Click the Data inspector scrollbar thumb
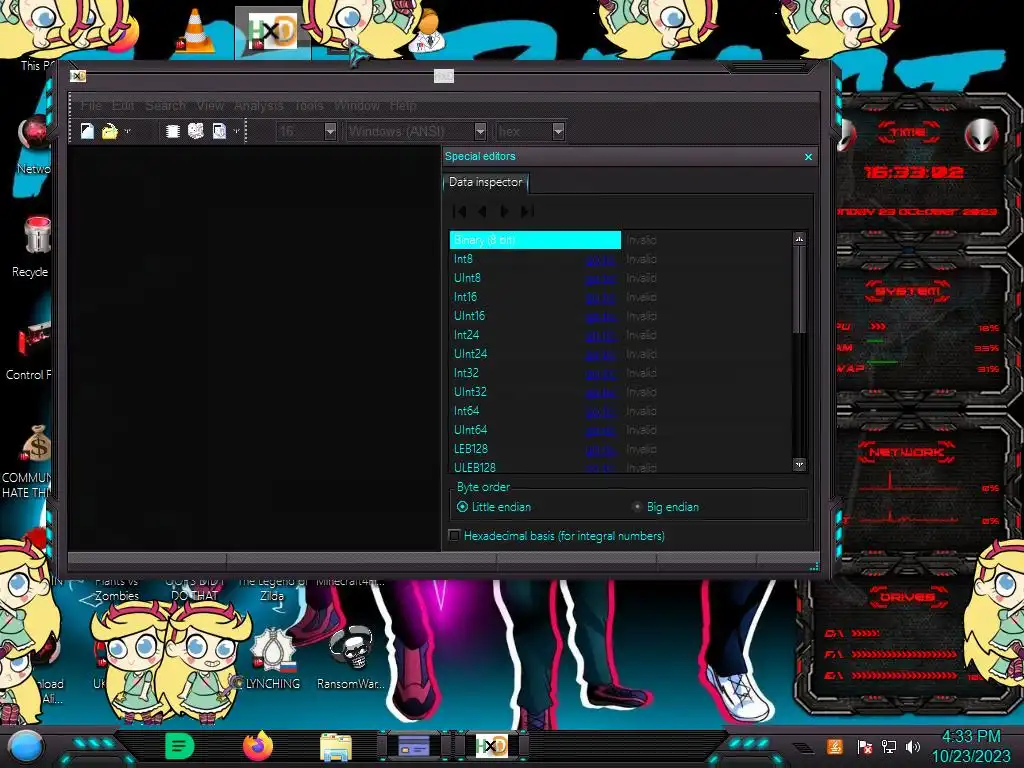 [x=799, y=289]
